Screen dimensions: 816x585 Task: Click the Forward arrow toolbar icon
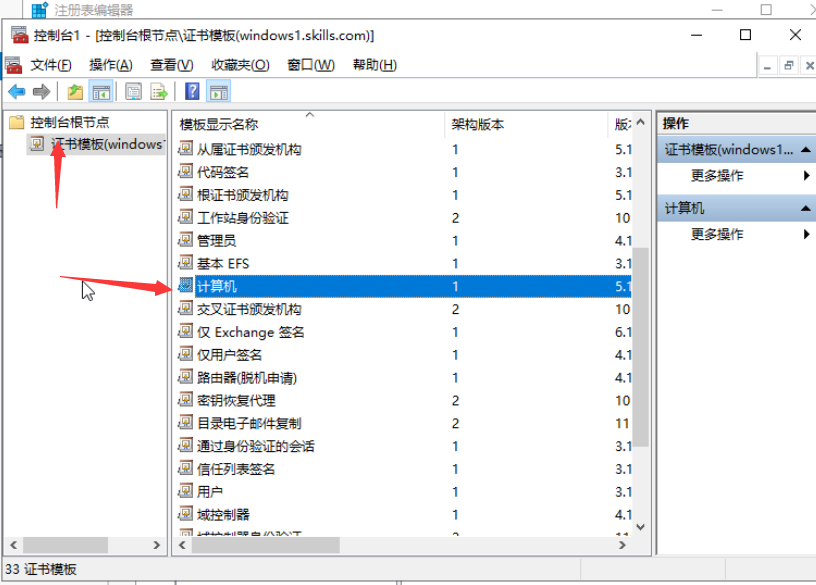point(41,92)
